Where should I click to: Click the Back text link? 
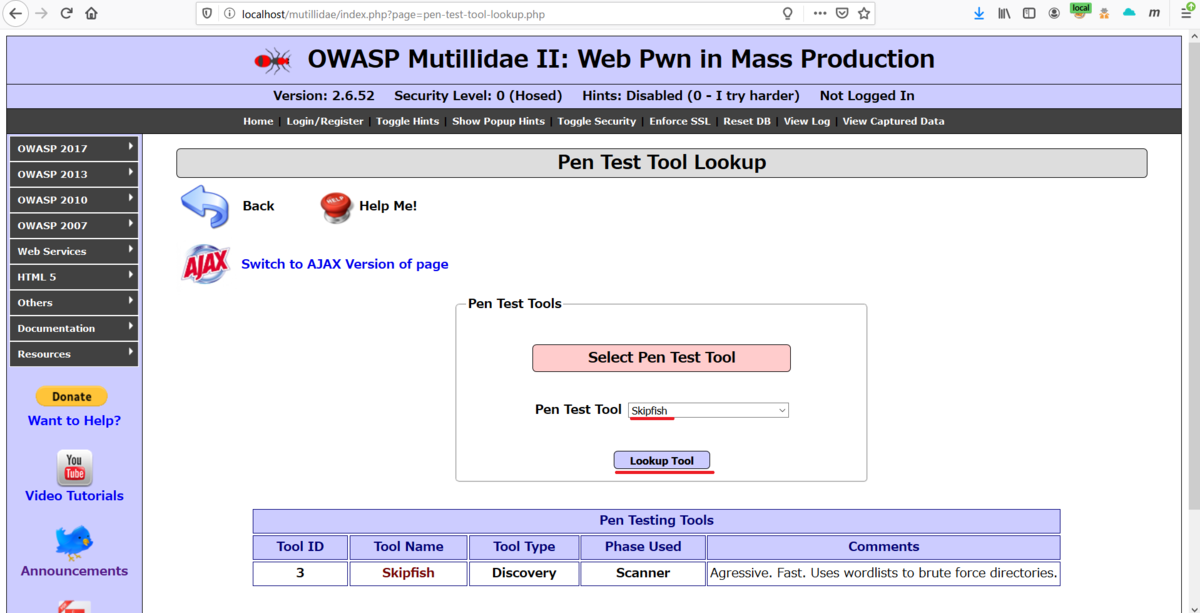point(258,206)
